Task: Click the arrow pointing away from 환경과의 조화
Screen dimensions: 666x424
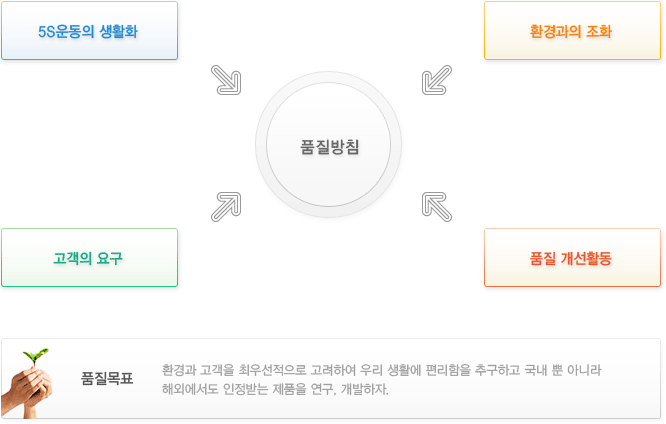Action: coord(437,80)
